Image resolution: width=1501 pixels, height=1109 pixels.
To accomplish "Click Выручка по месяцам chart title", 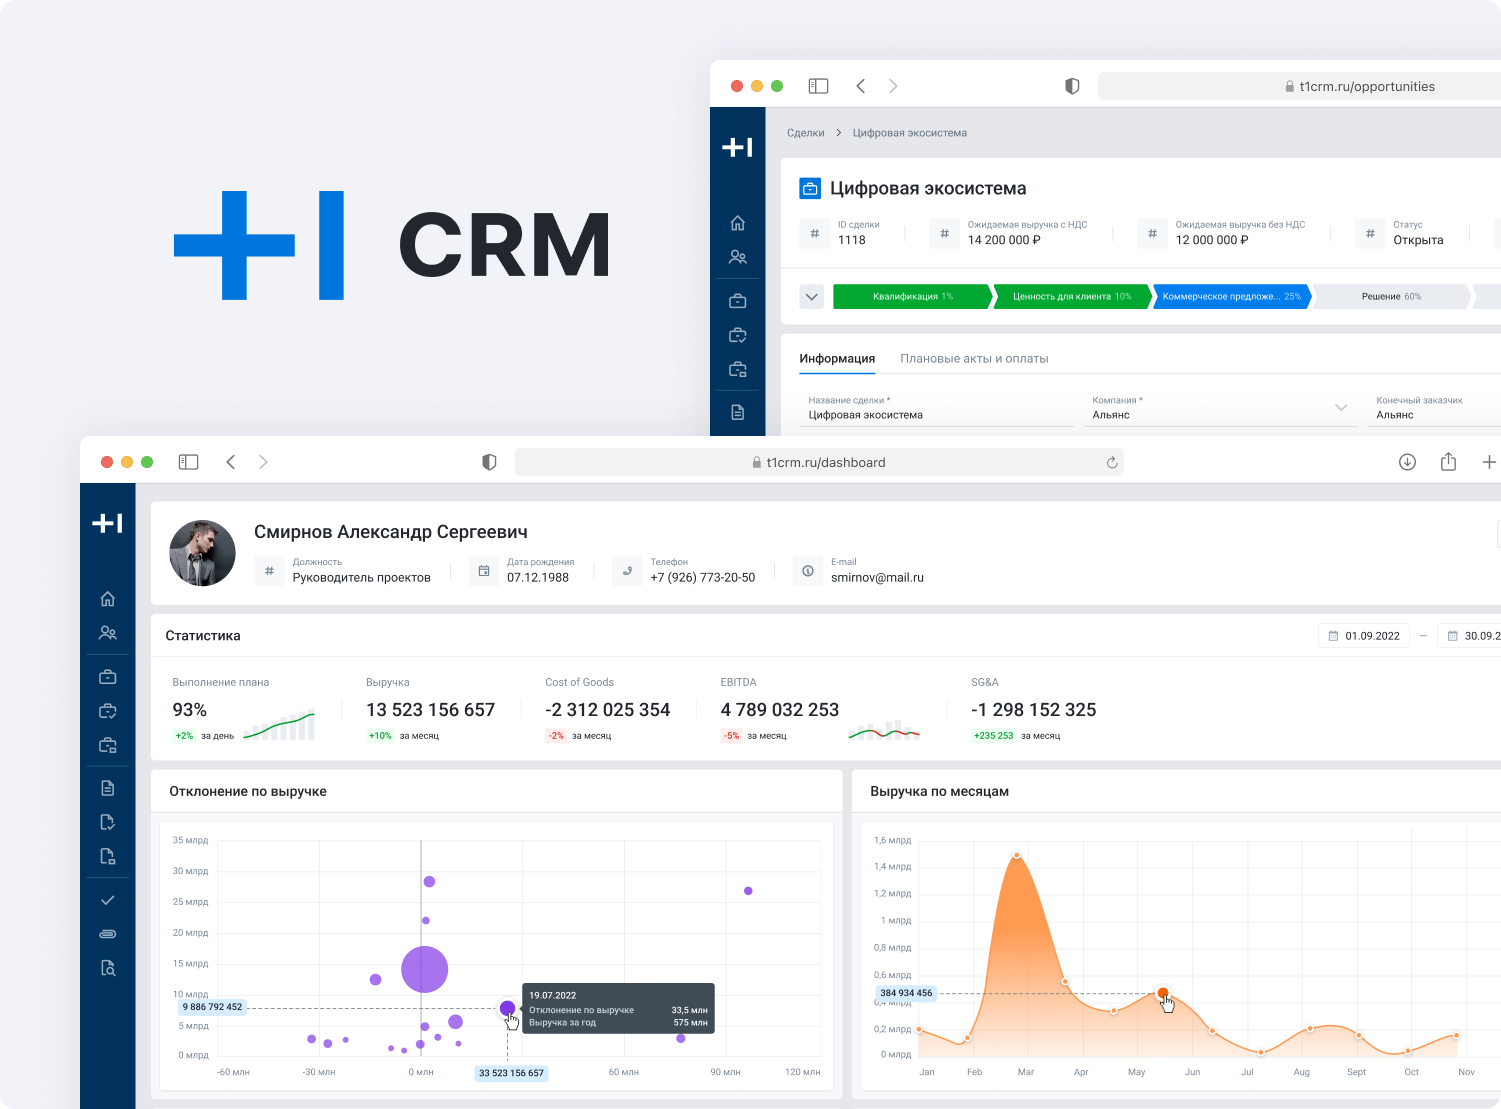I will 940,791.
